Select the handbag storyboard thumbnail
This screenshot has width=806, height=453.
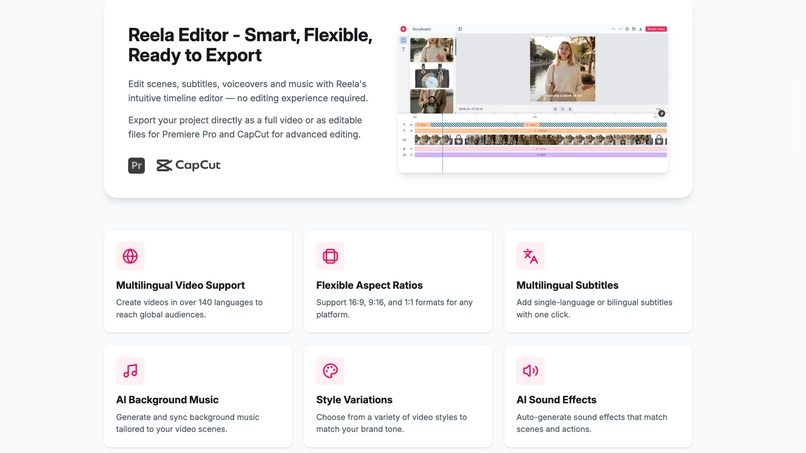[x=432, y=76]
